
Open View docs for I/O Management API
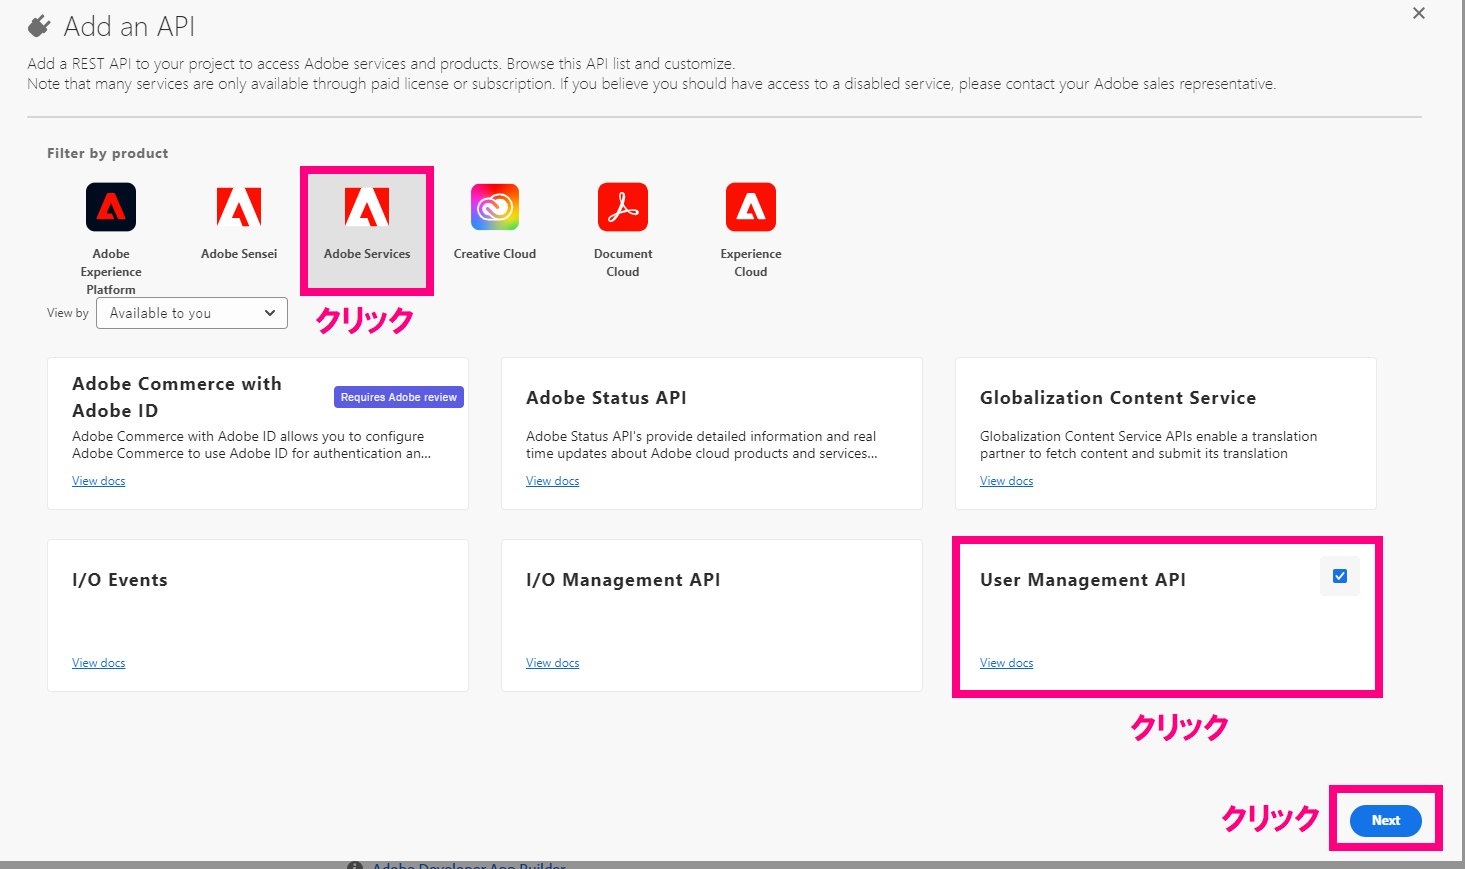tap(553, 663)
